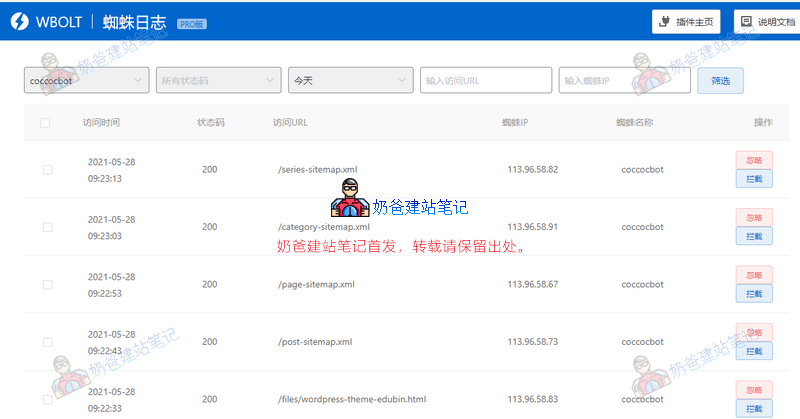Toggle the select-all checkbox in table header

(x=45, y=123)
